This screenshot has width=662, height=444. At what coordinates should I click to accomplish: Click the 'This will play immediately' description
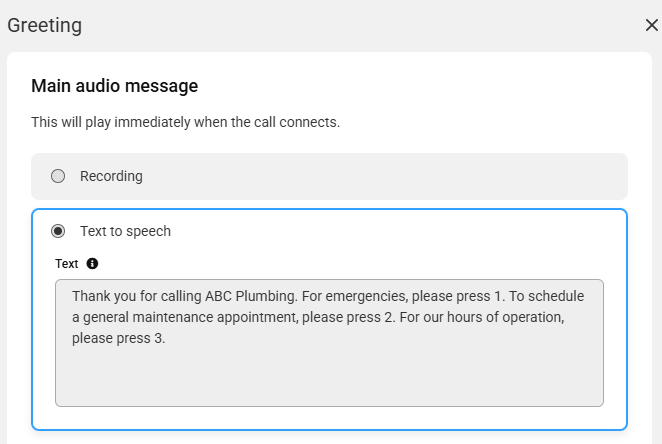tap(185, 122)
